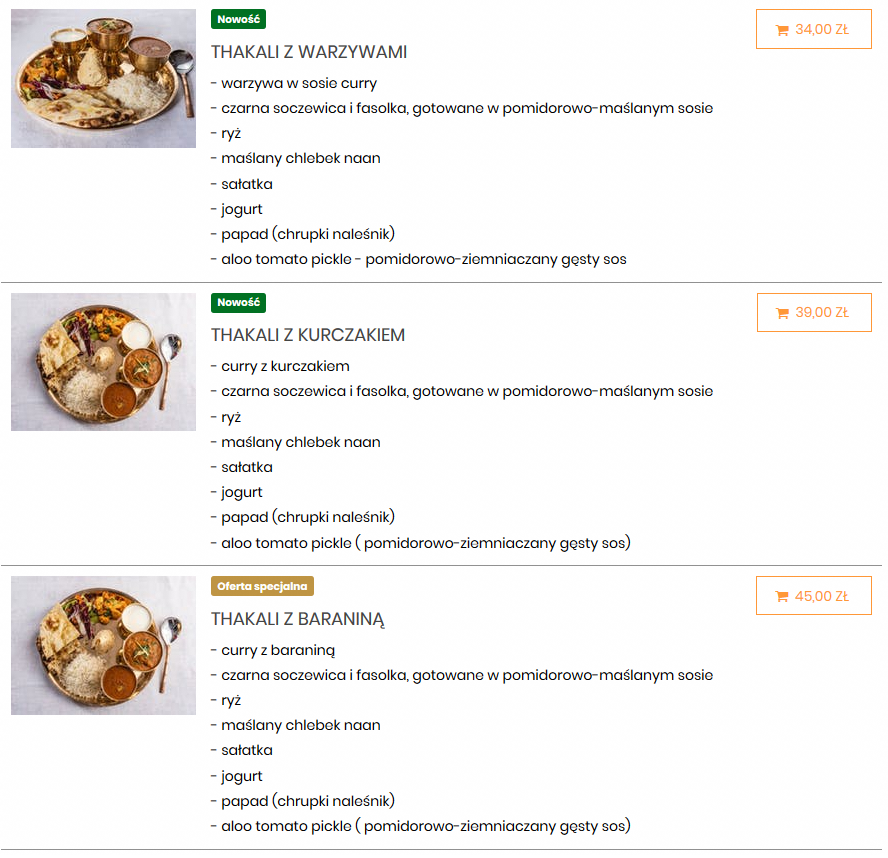Click cart icon on 45,00 zł button
This screenshot has width=888, height=858.
coord(782,597)
